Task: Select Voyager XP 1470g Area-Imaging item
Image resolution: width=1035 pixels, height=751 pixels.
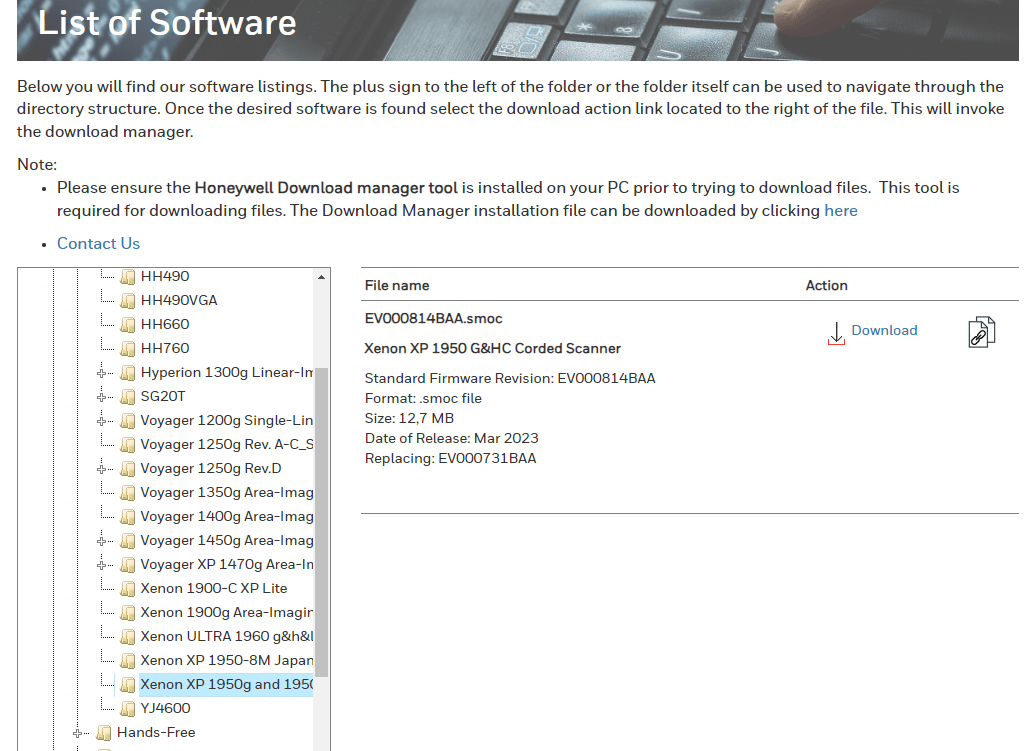Action: [x=226, y=564]
